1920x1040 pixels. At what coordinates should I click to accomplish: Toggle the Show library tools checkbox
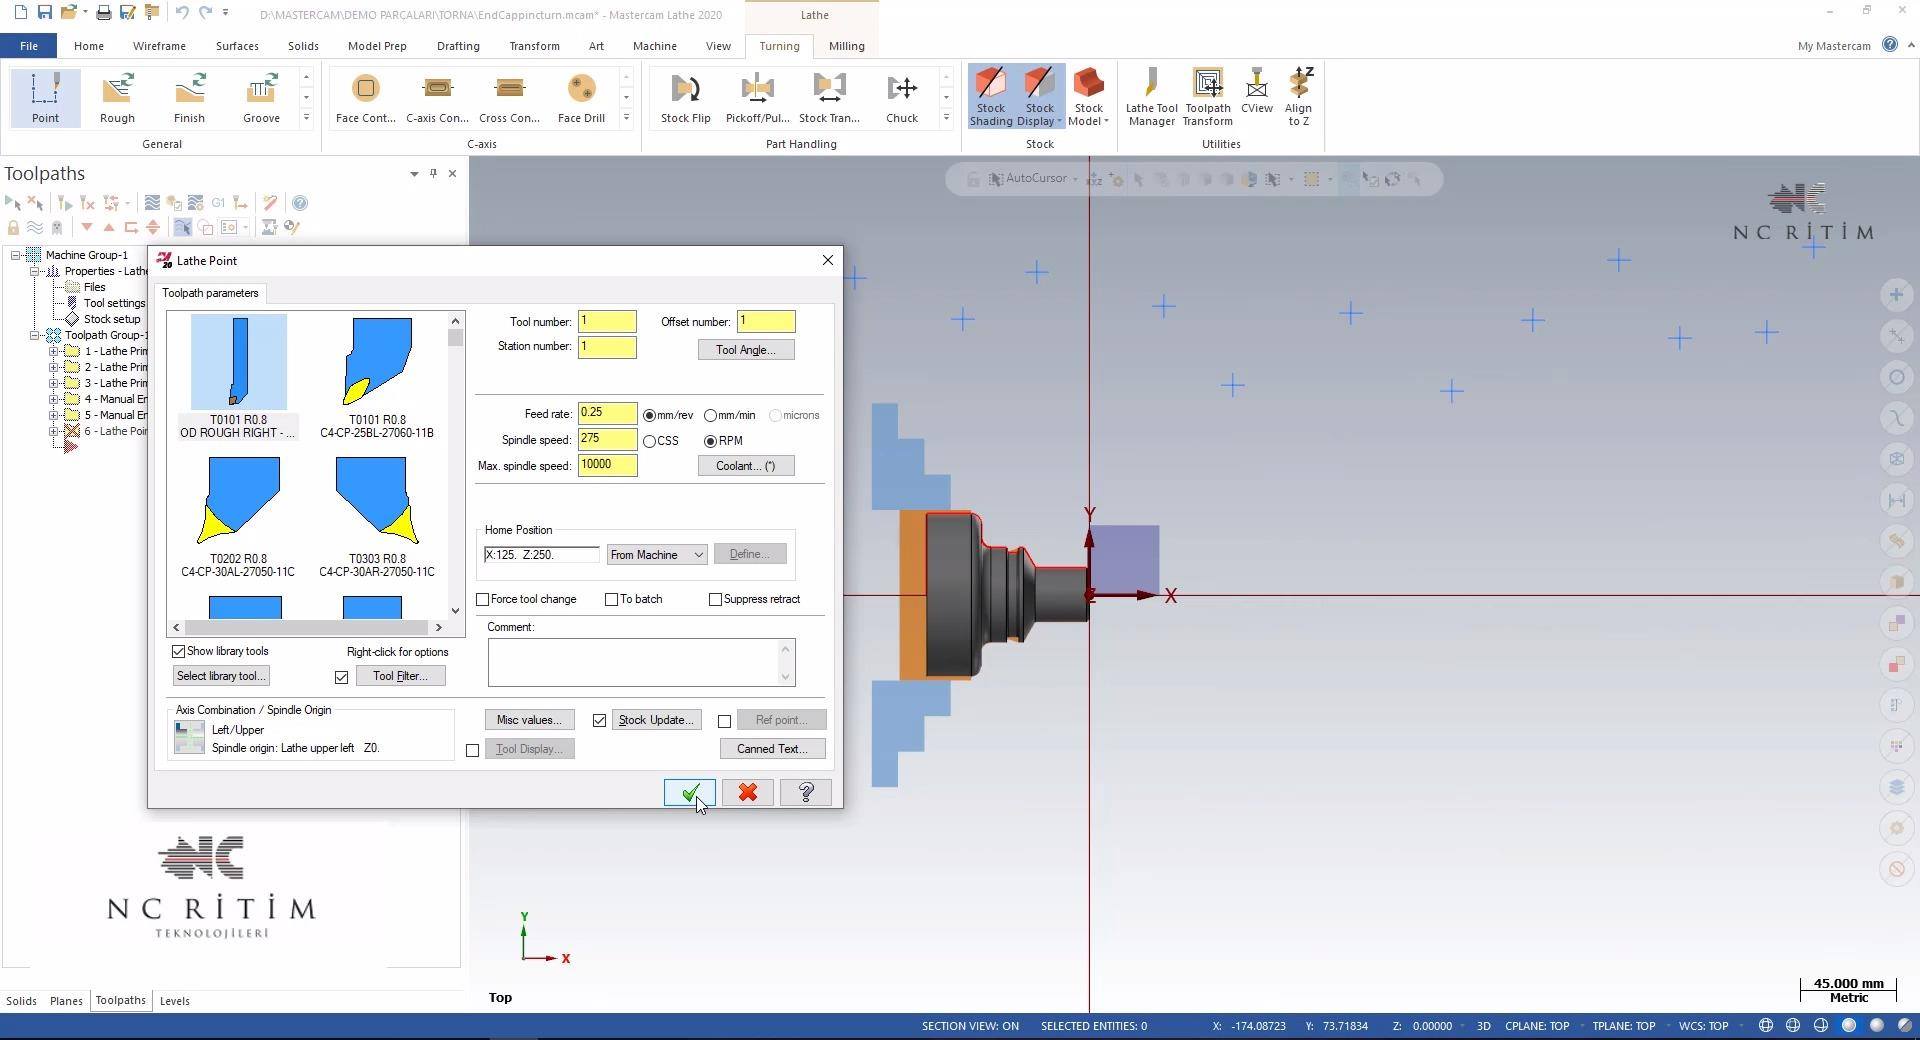coord(179,652)
